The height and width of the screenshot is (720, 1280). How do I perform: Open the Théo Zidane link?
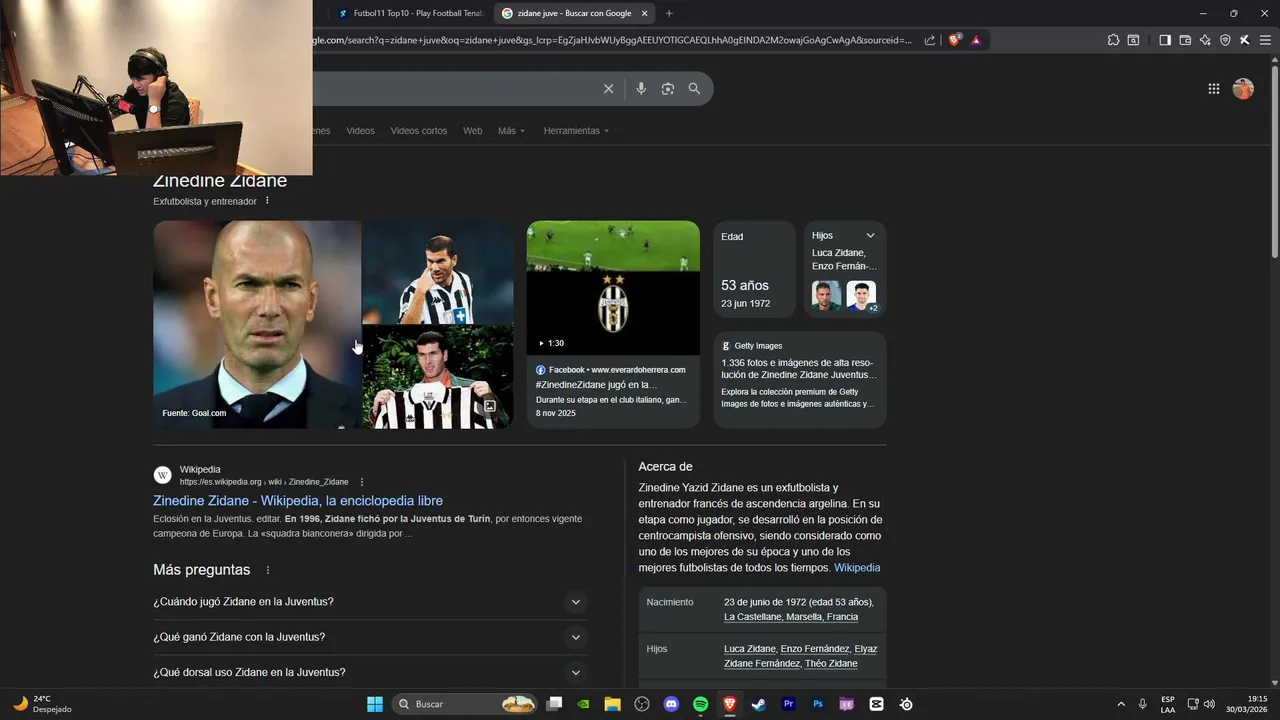pos(831,664)
